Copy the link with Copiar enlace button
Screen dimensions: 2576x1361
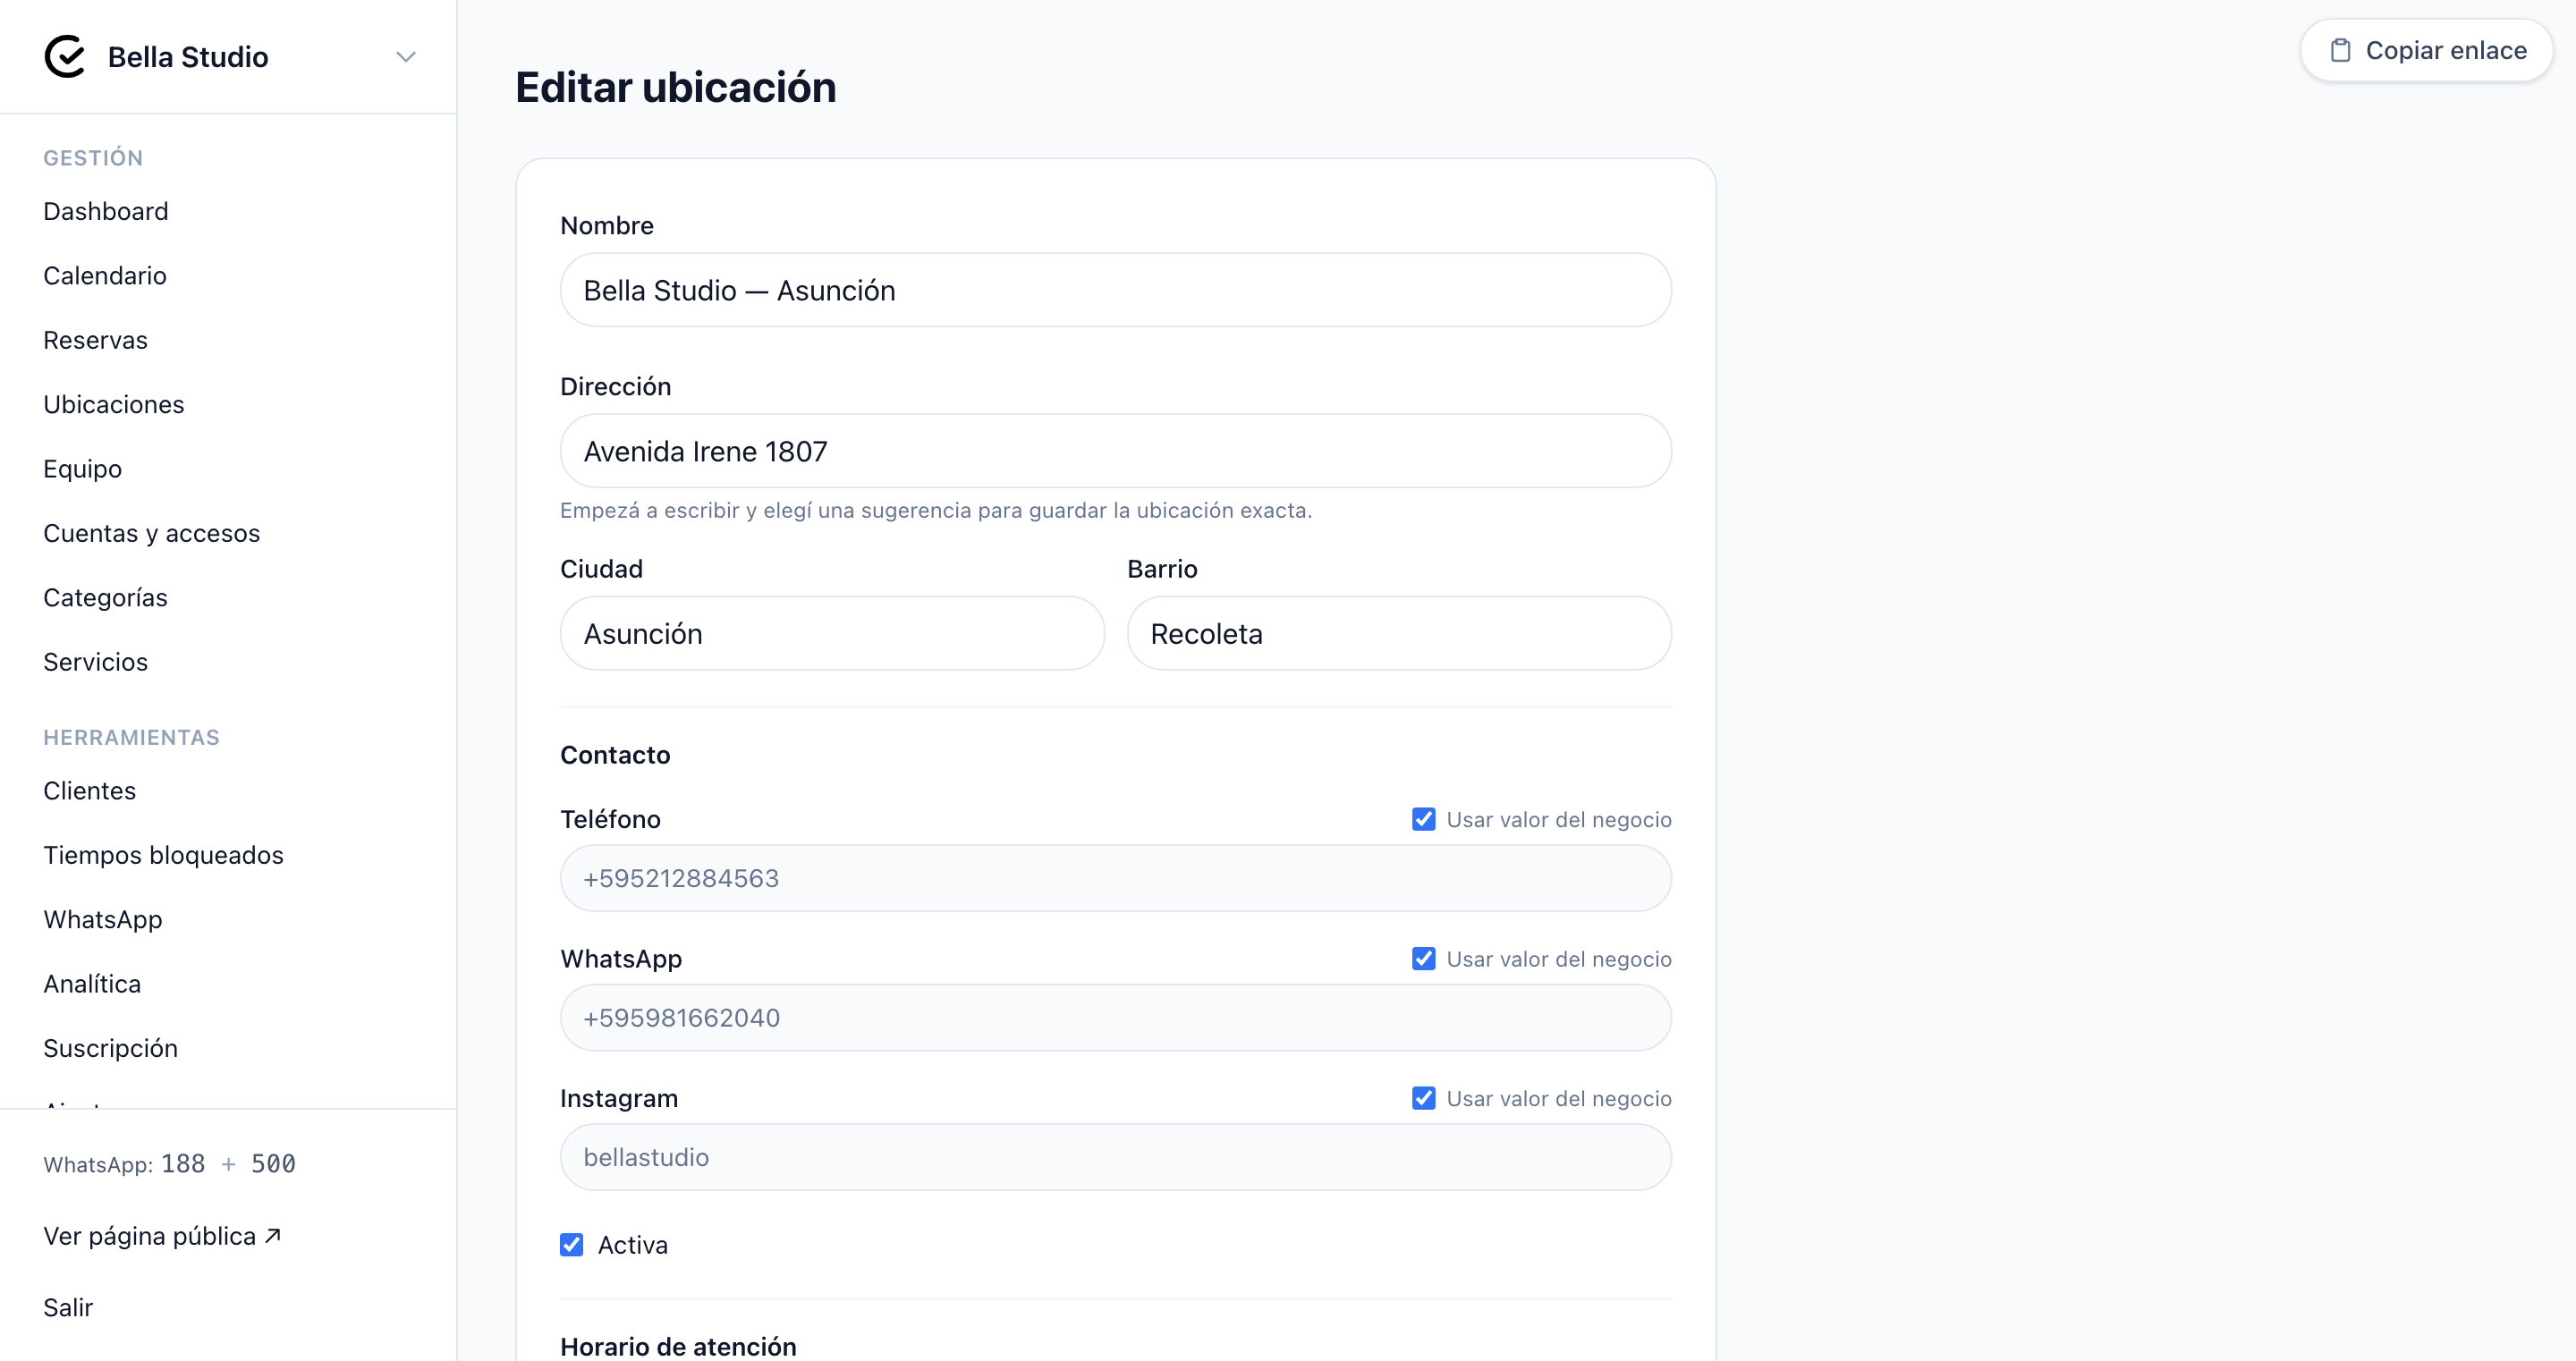coord(2427,50)
